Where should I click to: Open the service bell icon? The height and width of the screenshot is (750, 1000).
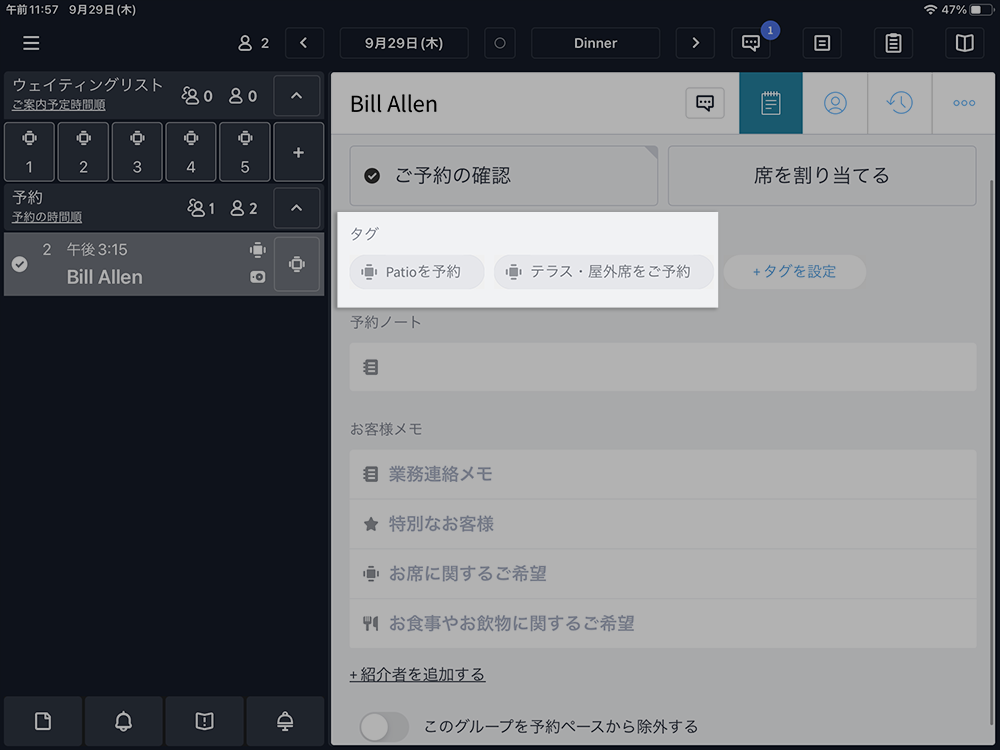click(285, 721)
